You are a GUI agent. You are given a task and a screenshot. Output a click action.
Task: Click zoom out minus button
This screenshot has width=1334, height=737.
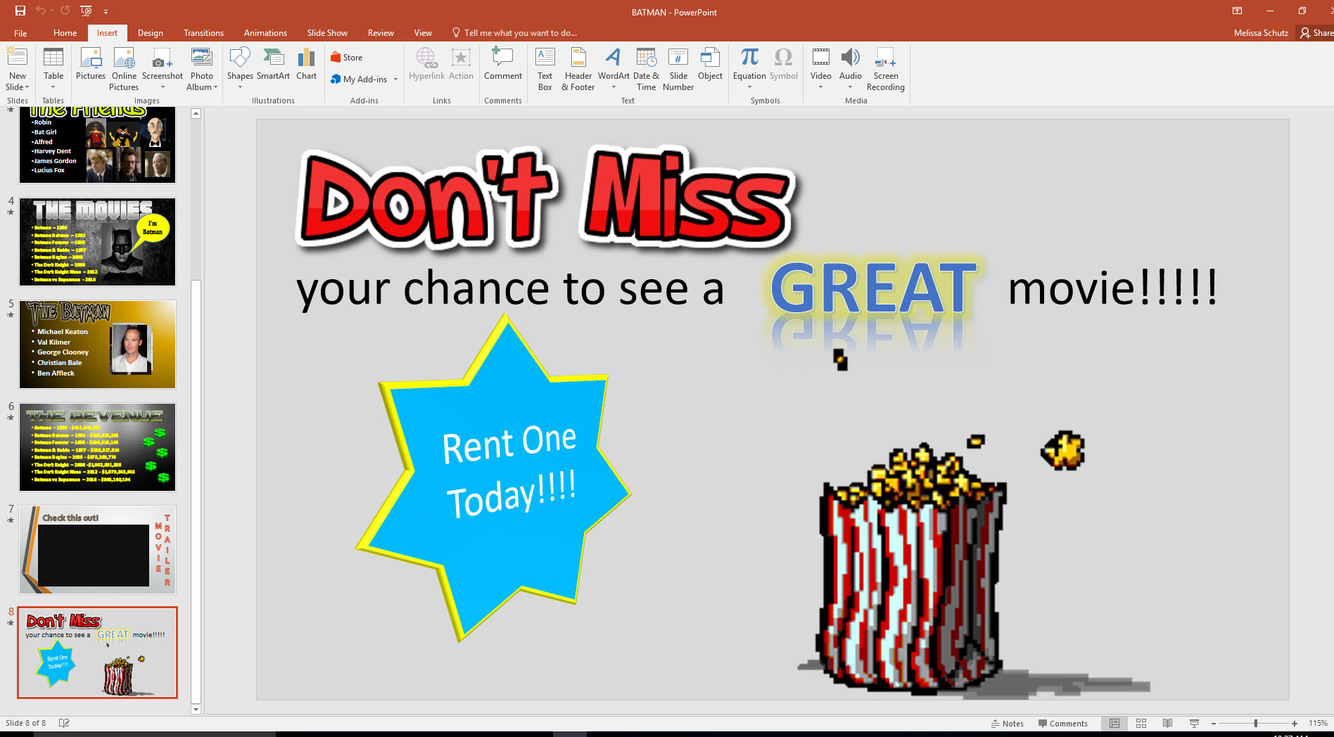click(x=1213, y=723)
